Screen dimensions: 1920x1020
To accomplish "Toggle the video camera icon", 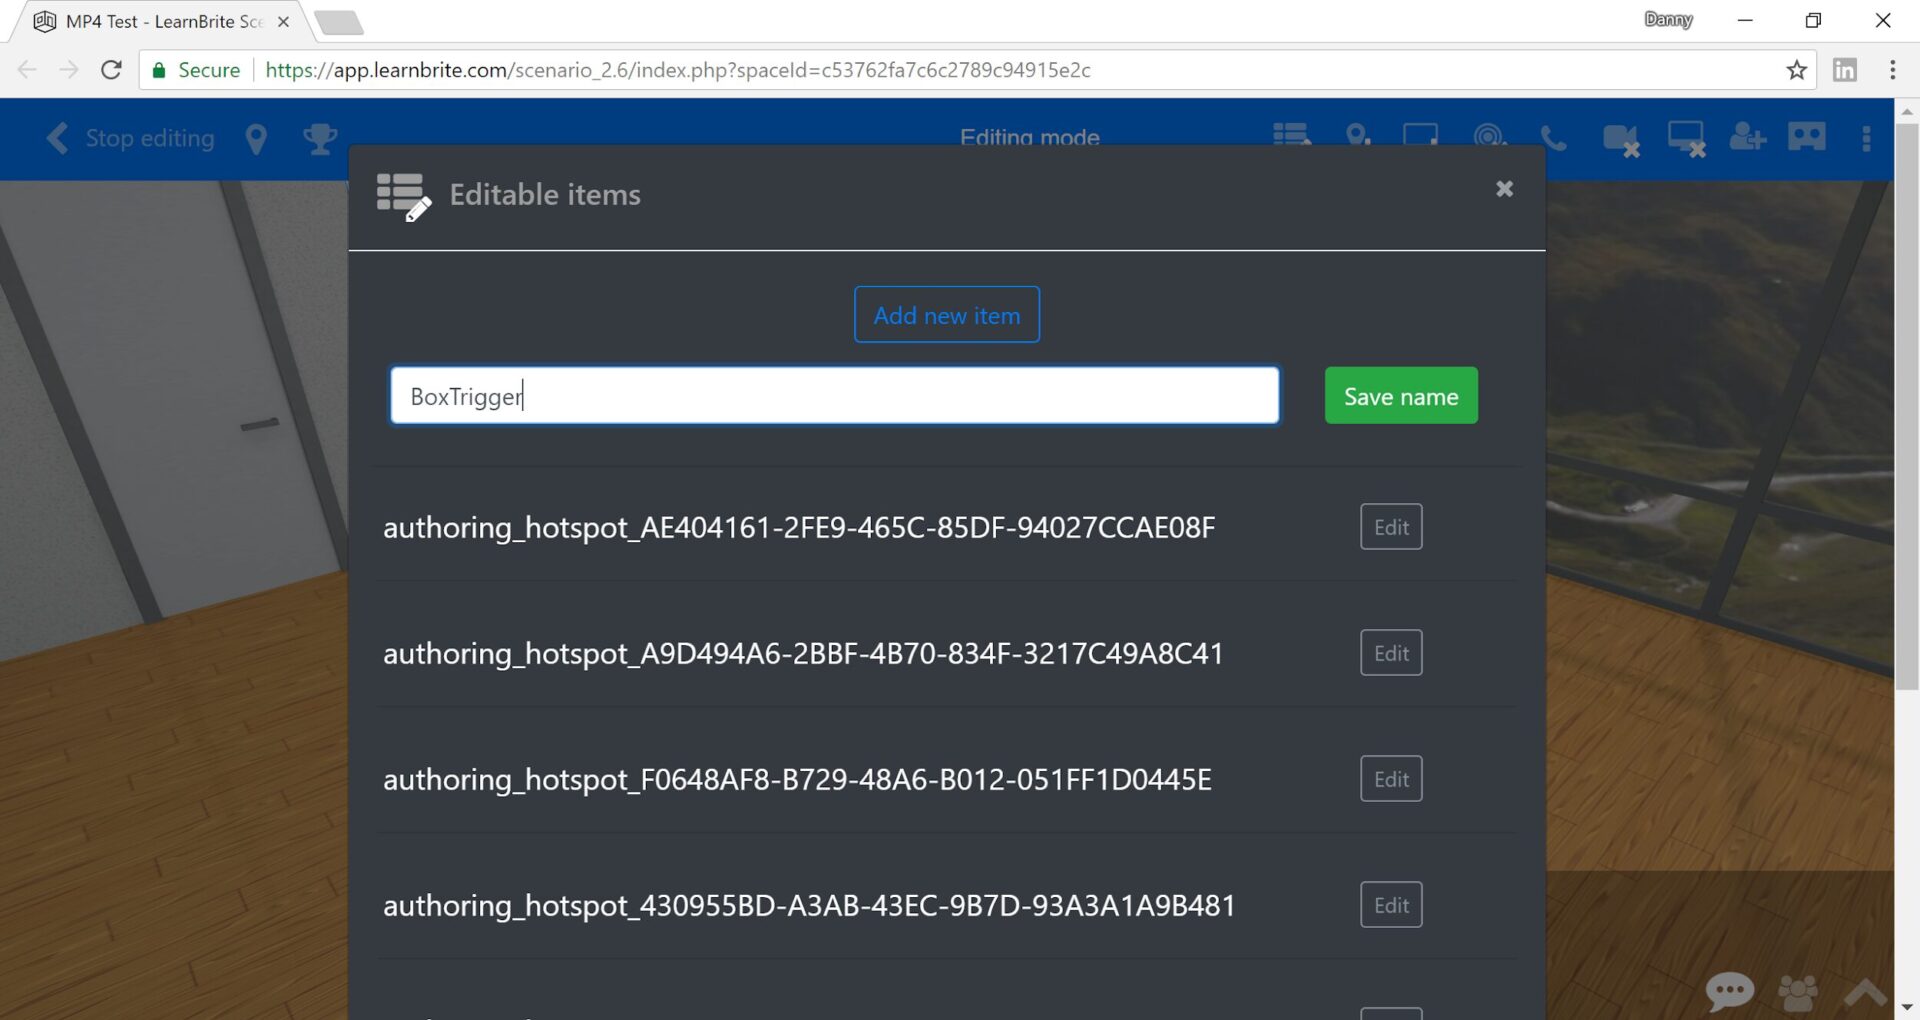I will pos(1620,139).
